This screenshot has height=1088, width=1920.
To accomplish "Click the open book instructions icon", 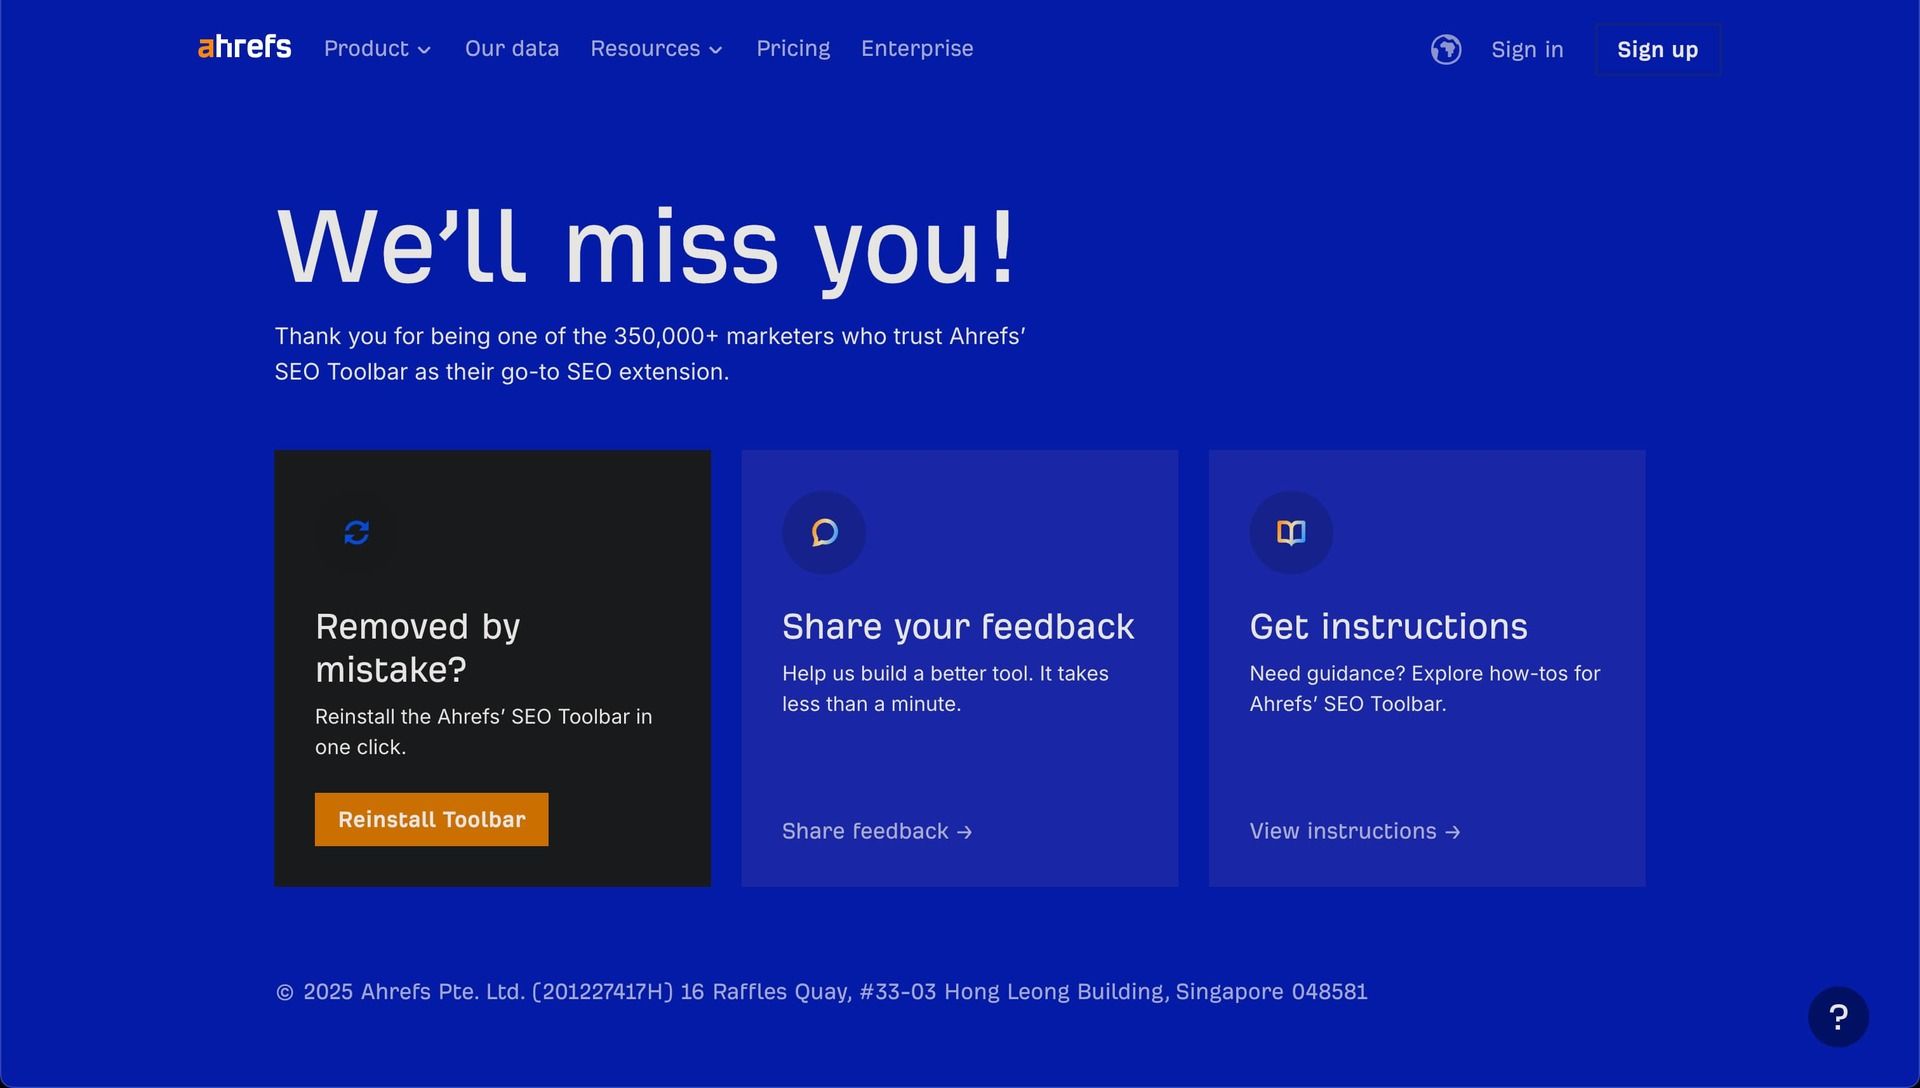I will click(1290, 532).
